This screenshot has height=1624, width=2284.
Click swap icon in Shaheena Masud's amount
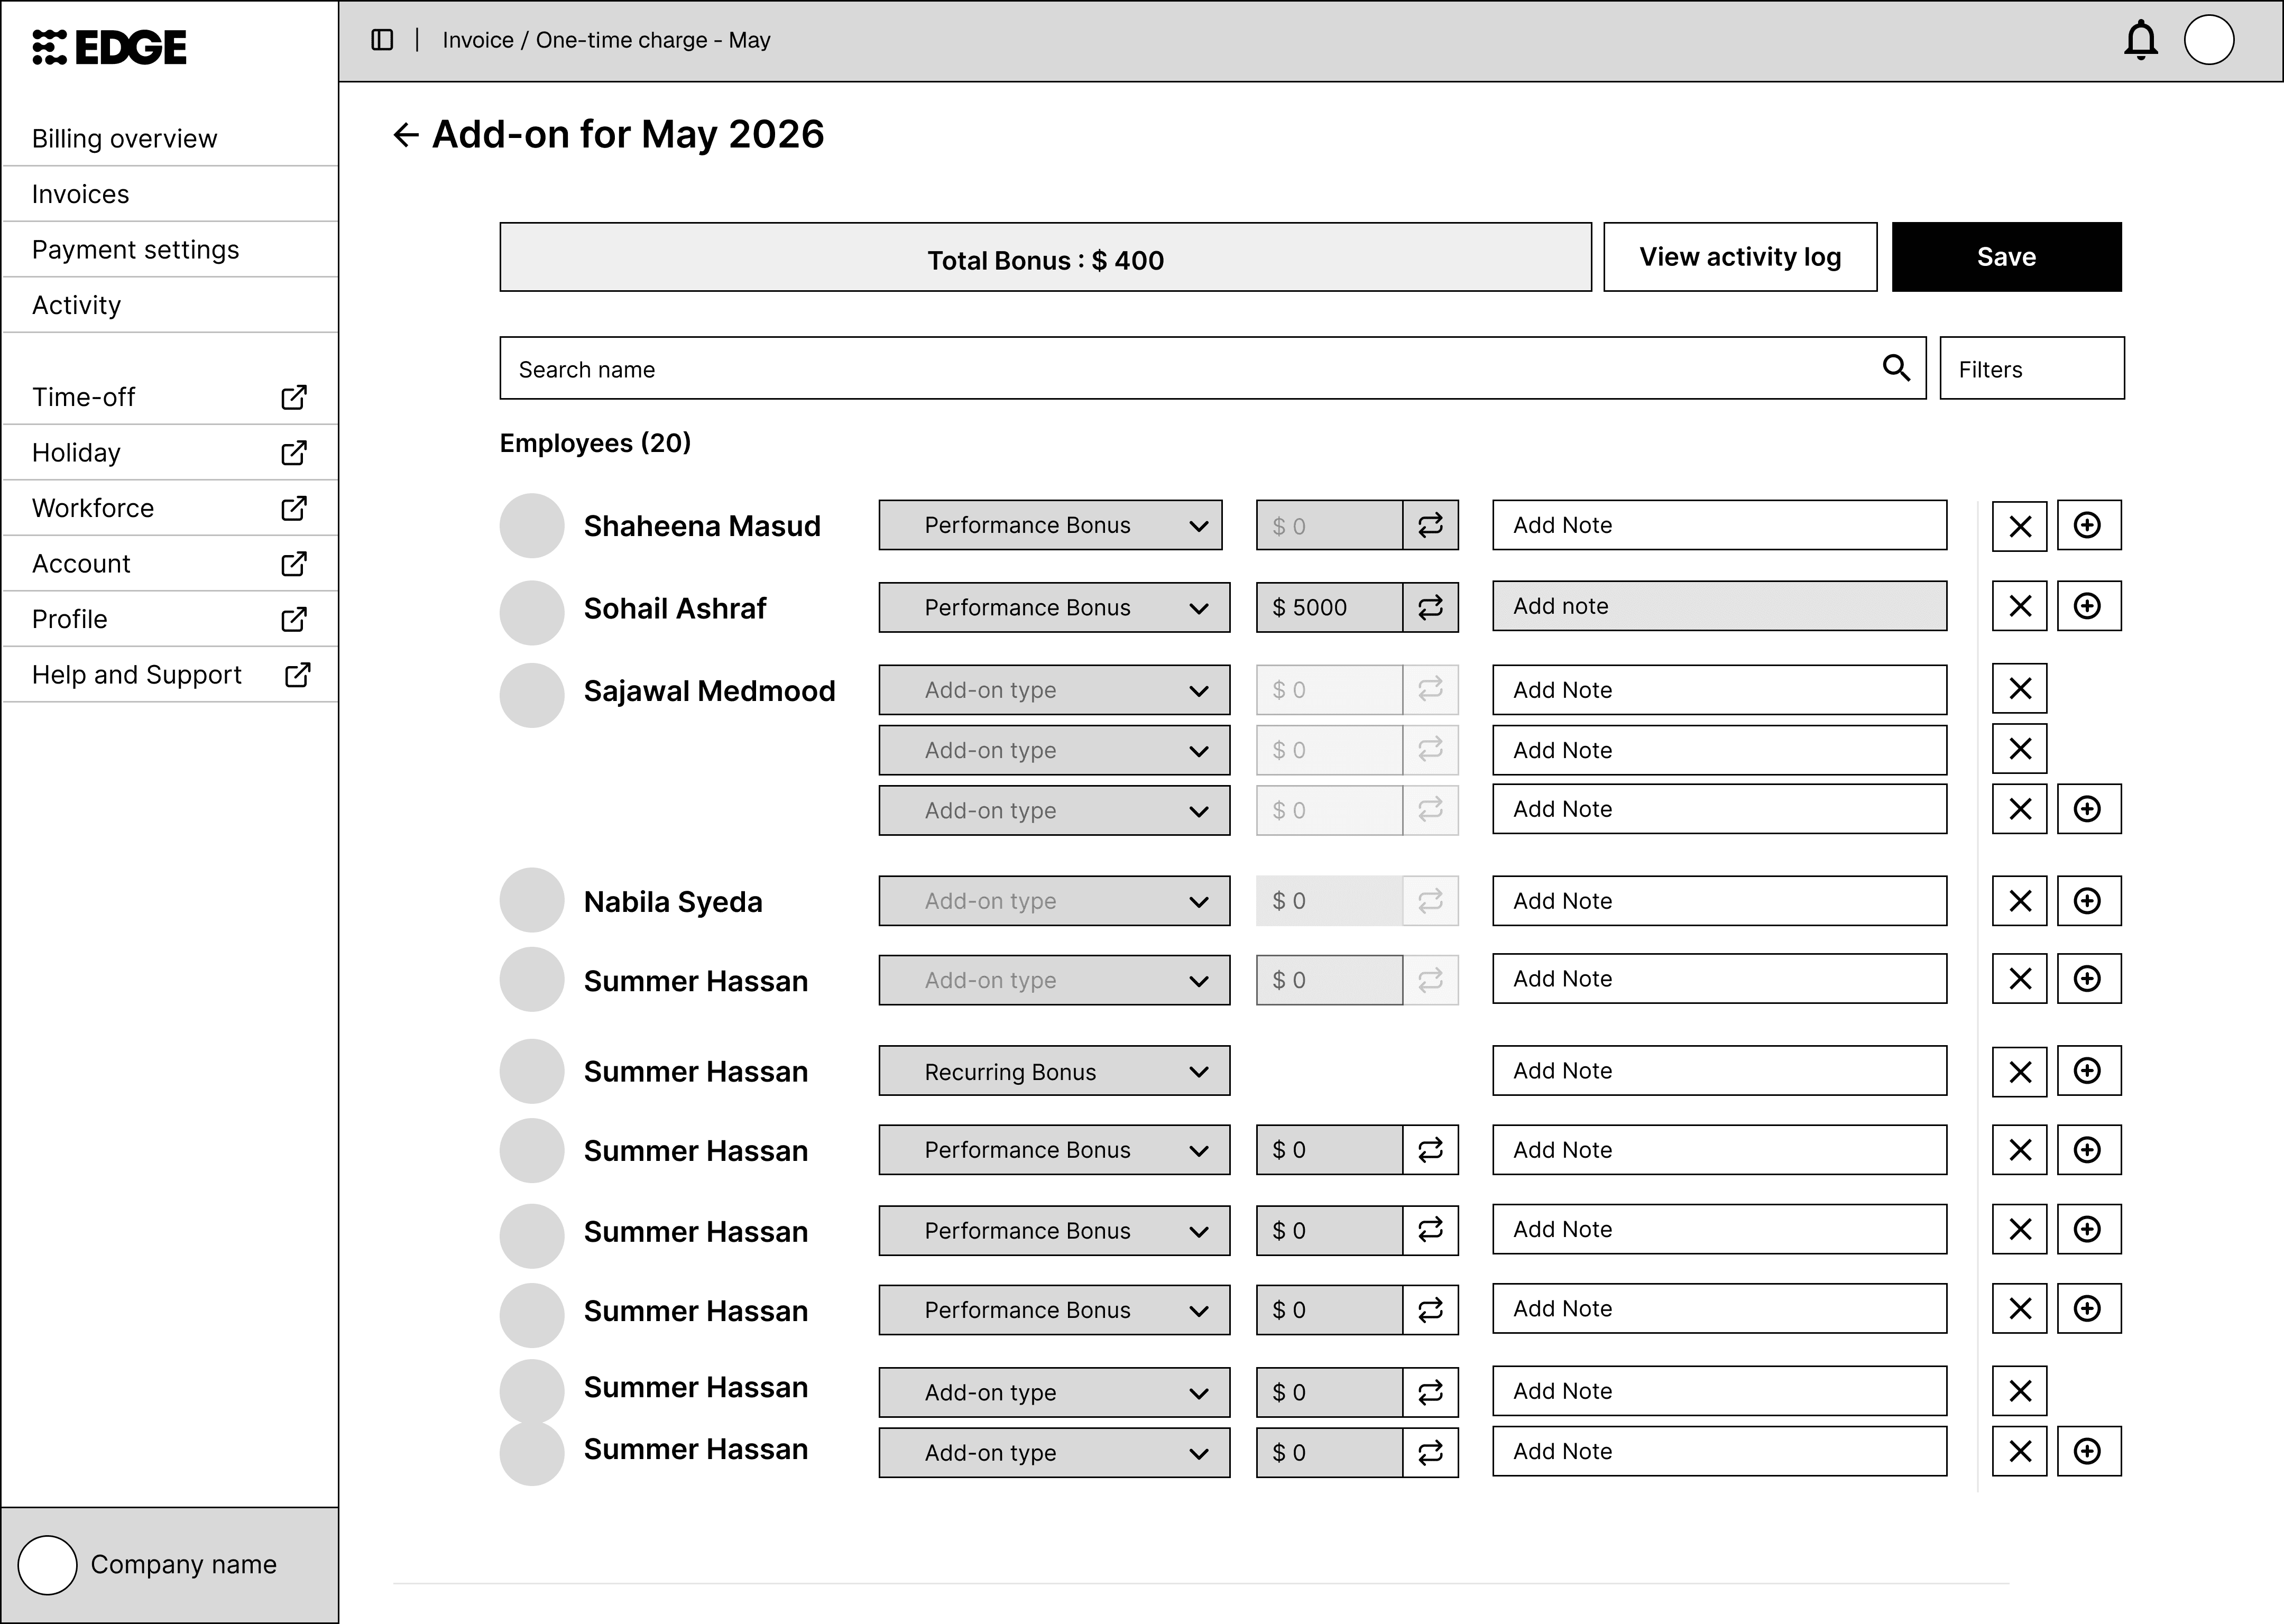[1430, 525]
